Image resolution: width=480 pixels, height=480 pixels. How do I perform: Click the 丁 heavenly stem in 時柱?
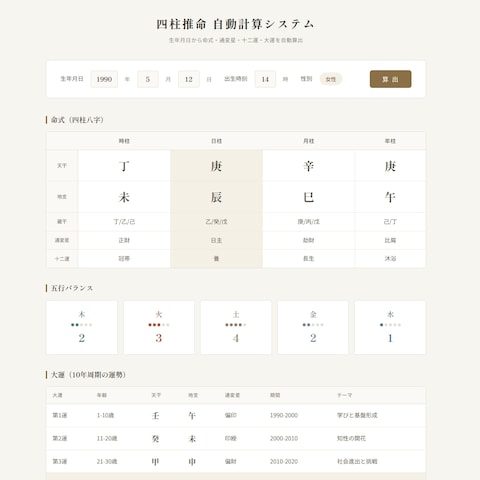(x=124, y=166)
